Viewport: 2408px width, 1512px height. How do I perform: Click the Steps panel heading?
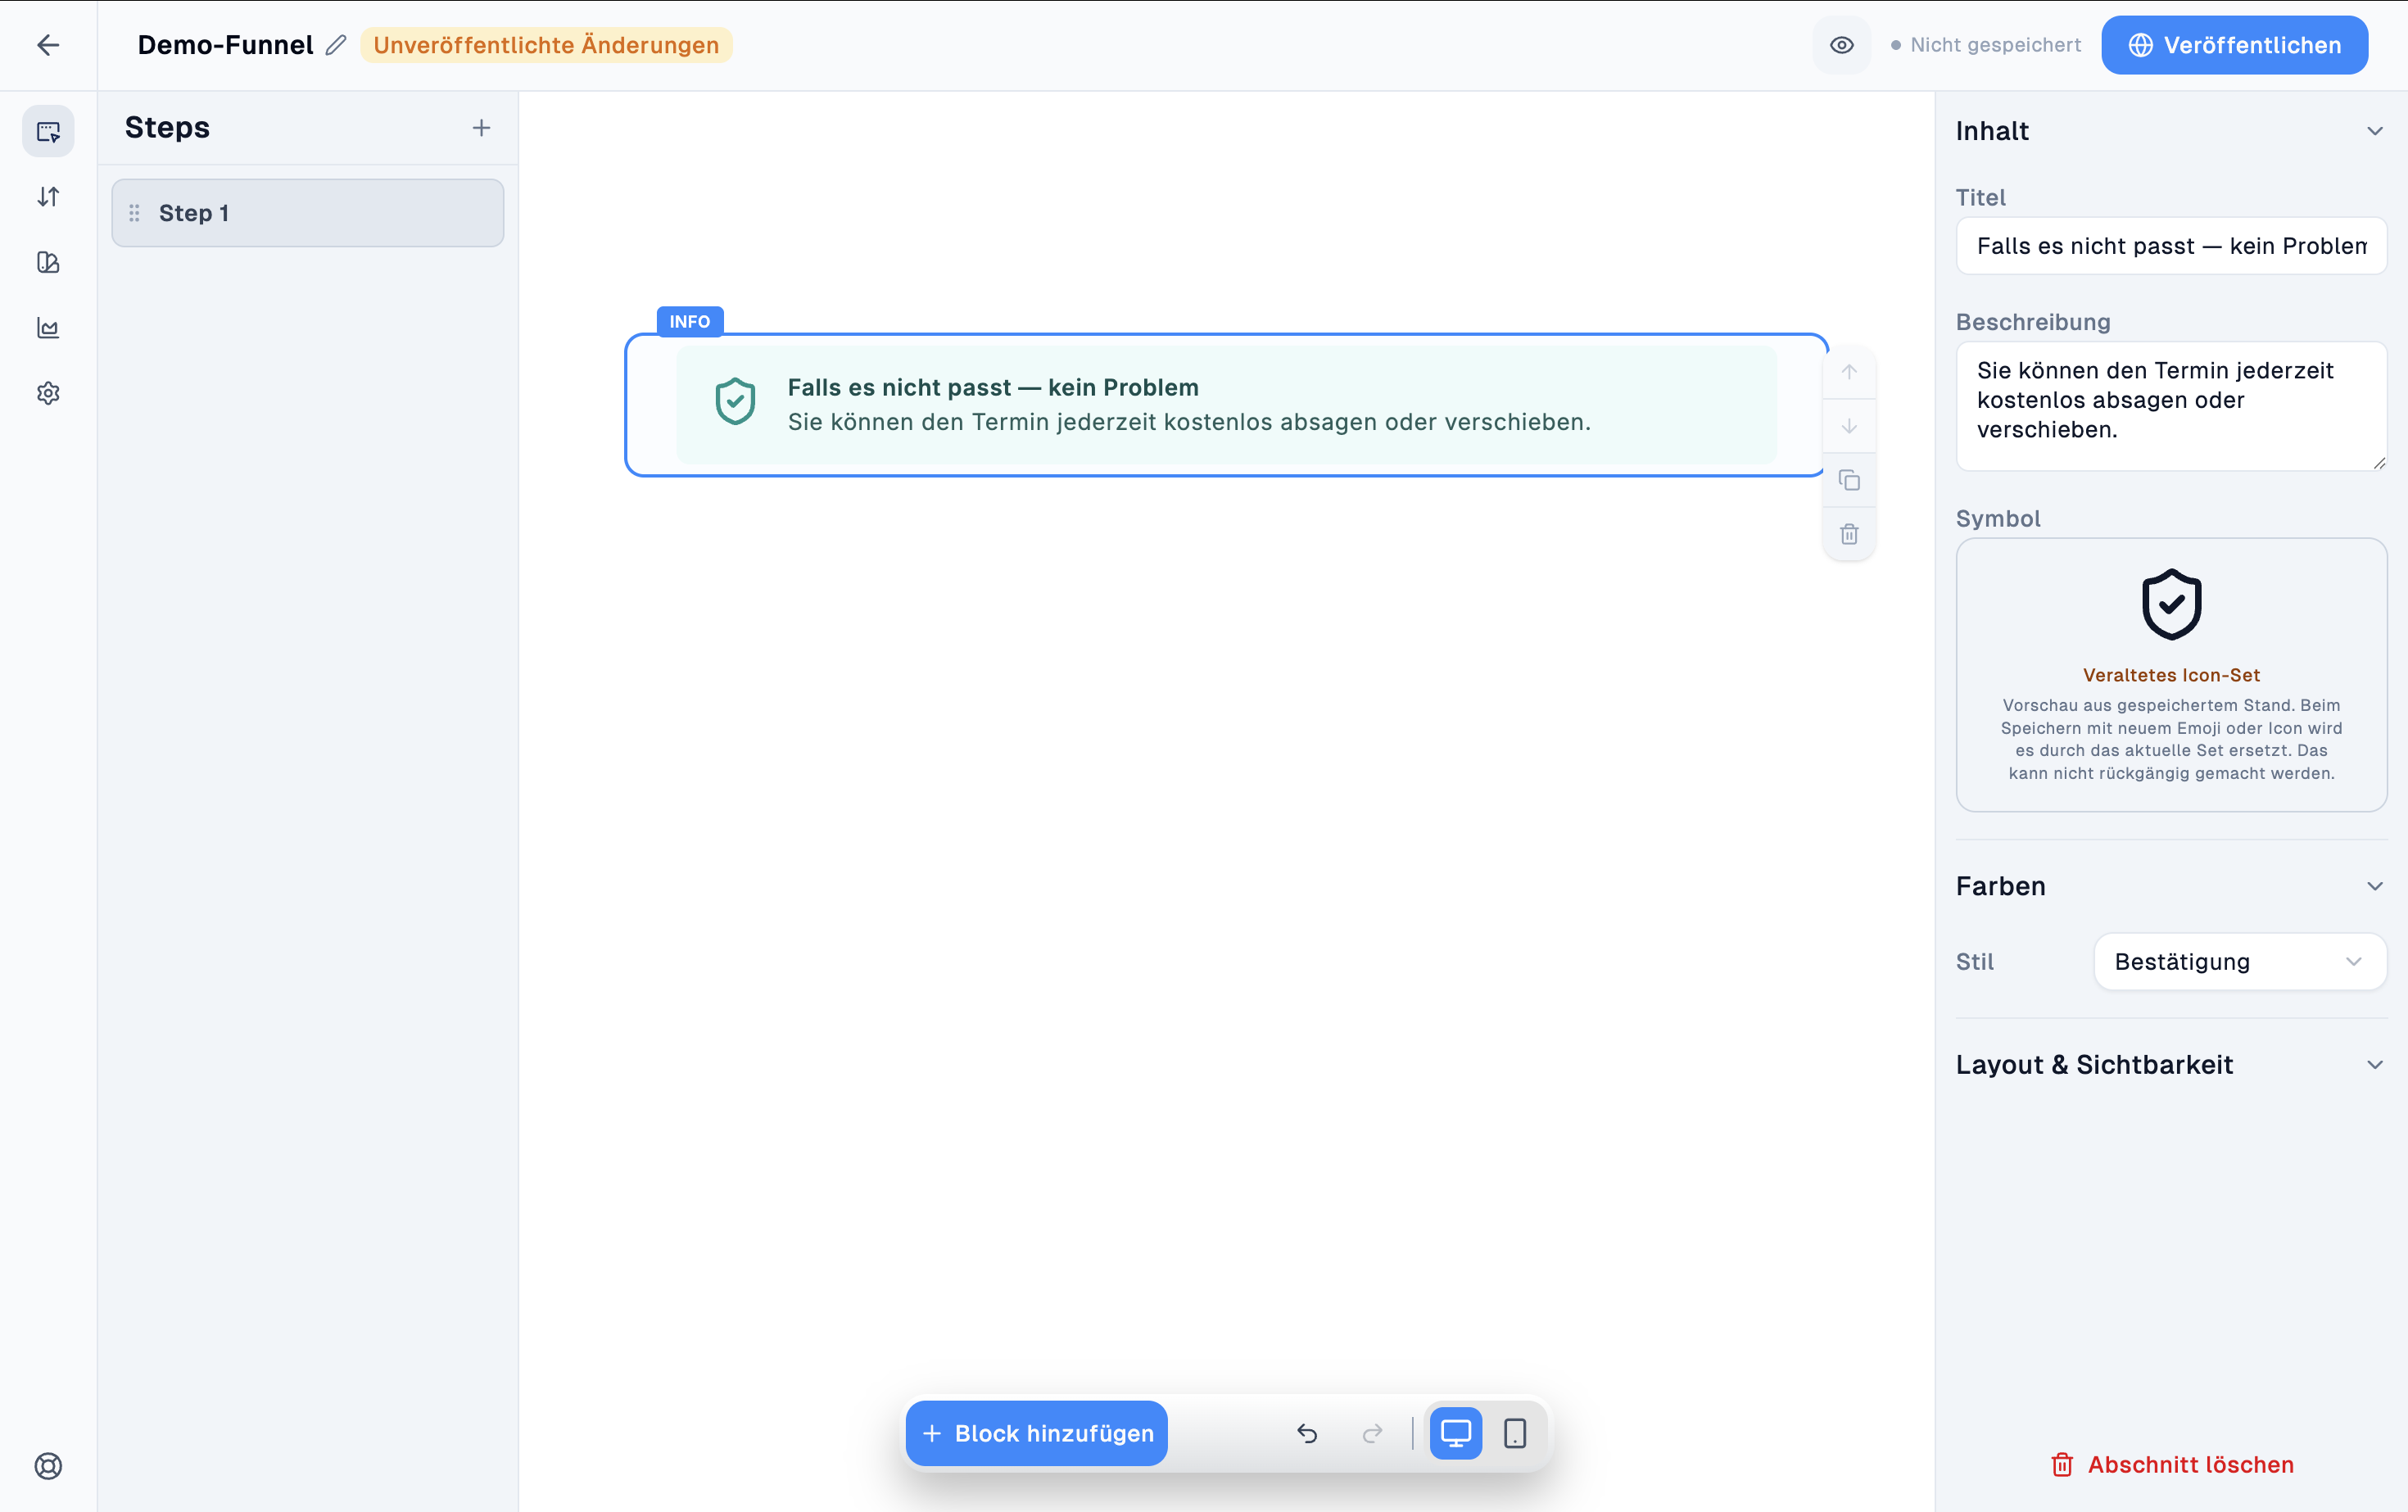point(167,128)
